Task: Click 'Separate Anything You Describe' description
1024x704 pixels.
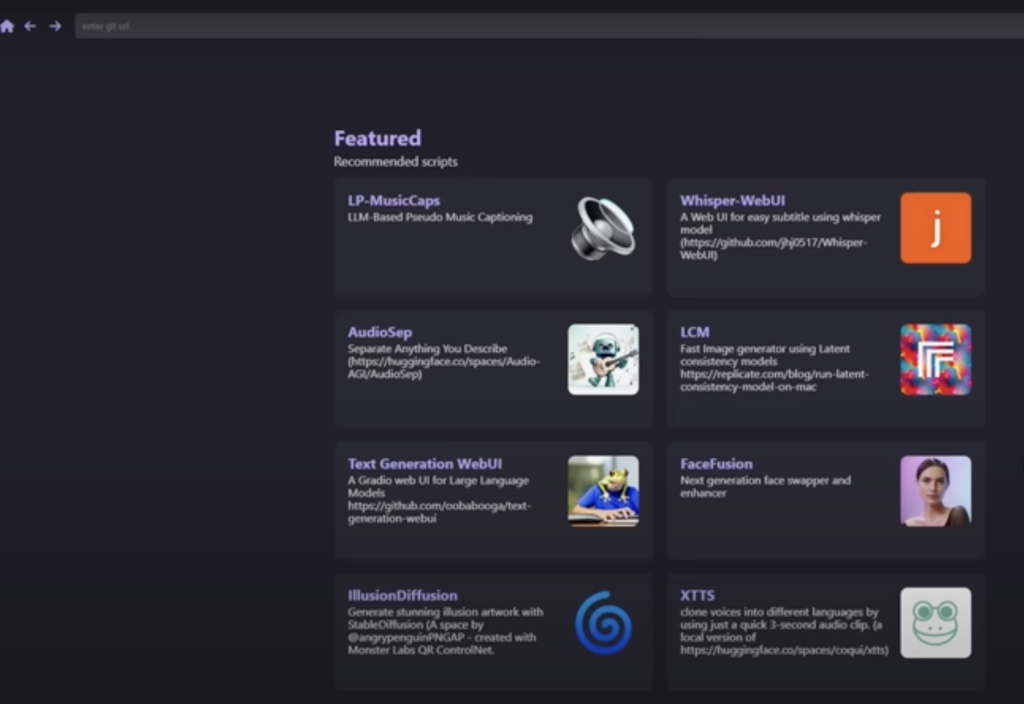Action: coord(427,349)
